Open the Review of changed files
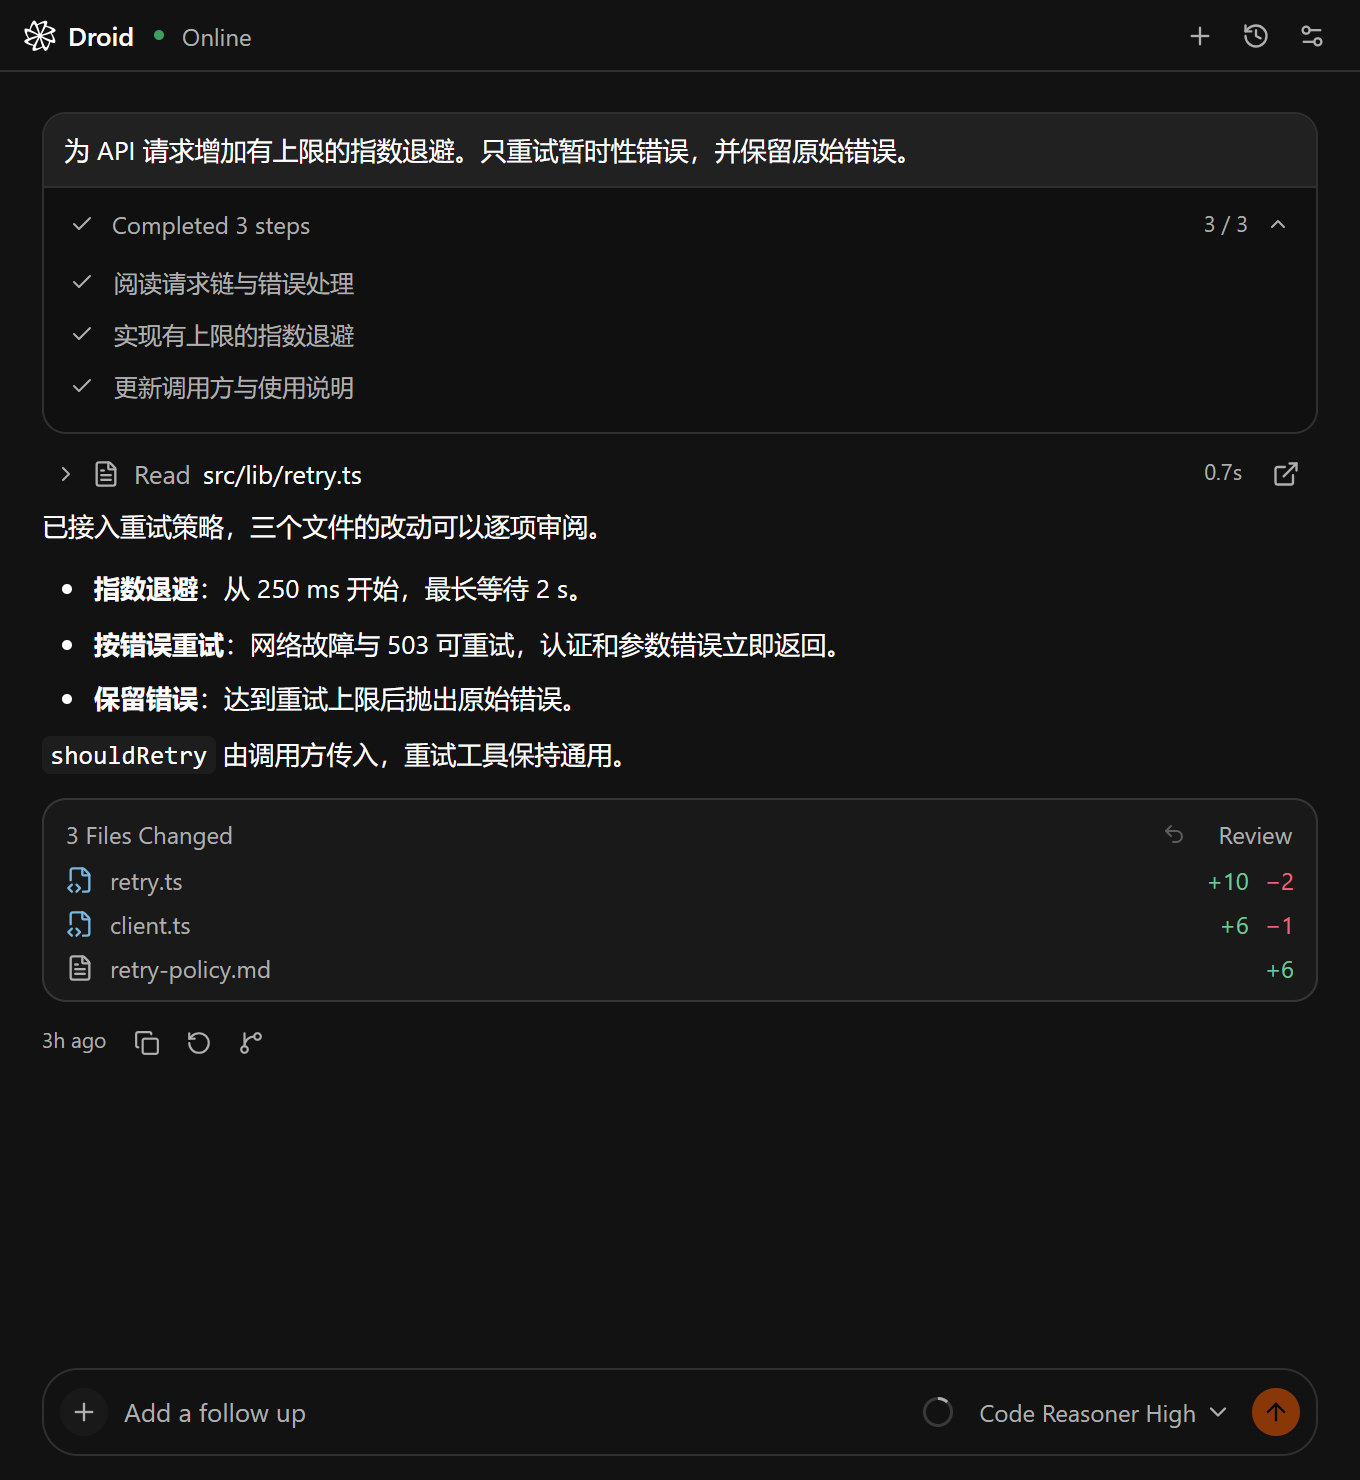Screen dimensions: 1360x1480 coord(1255,836)
